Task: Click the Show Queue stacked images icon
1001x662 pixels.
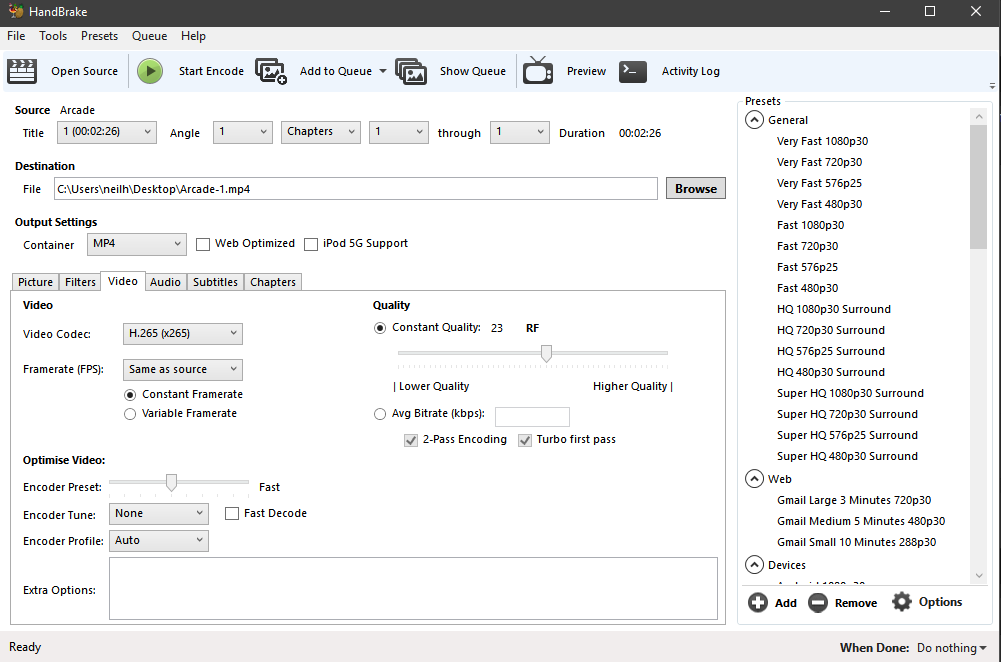Action: click(410, 71)
